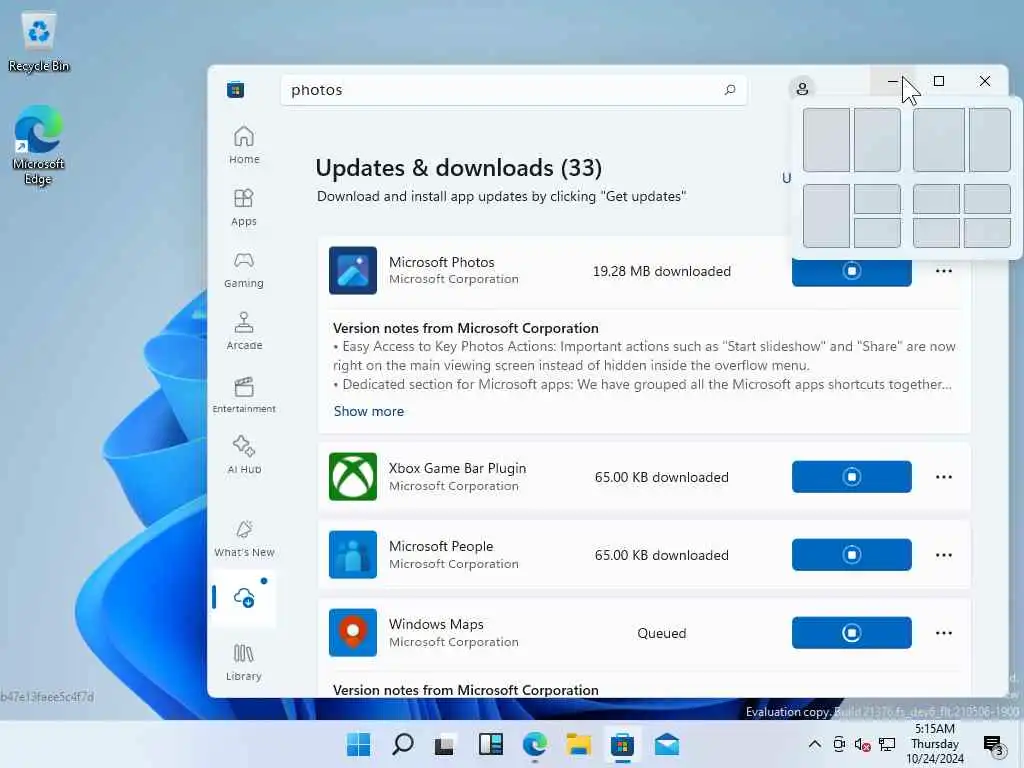Open the Home section in Store sidebar

[244, 144]
